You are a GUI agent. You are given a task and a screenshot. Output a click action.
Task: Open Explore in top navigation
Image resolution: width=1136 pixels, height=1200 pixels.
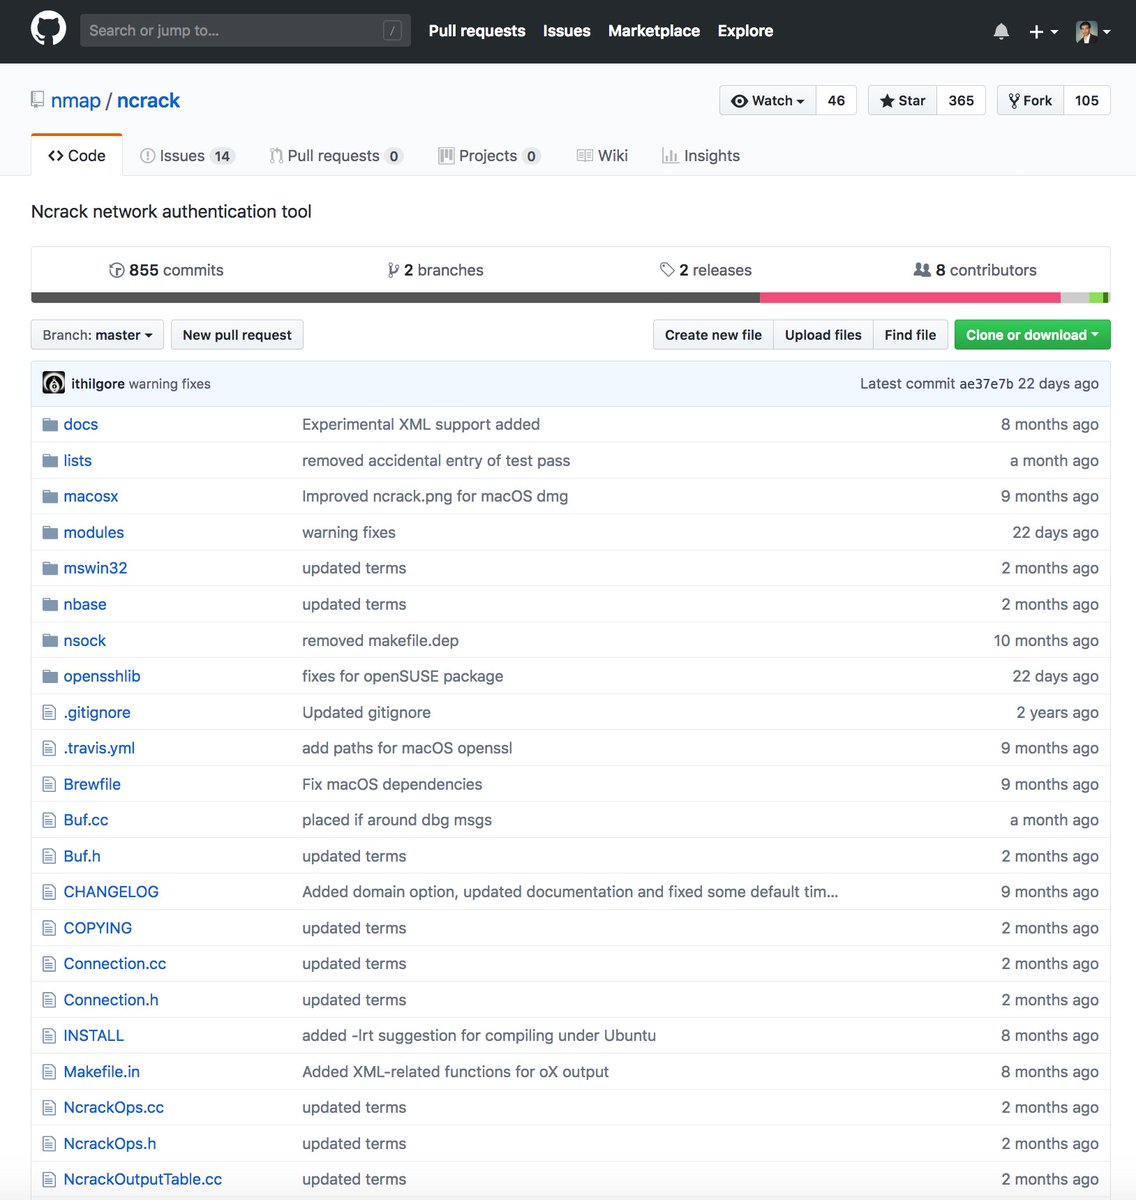coord(745,31)
